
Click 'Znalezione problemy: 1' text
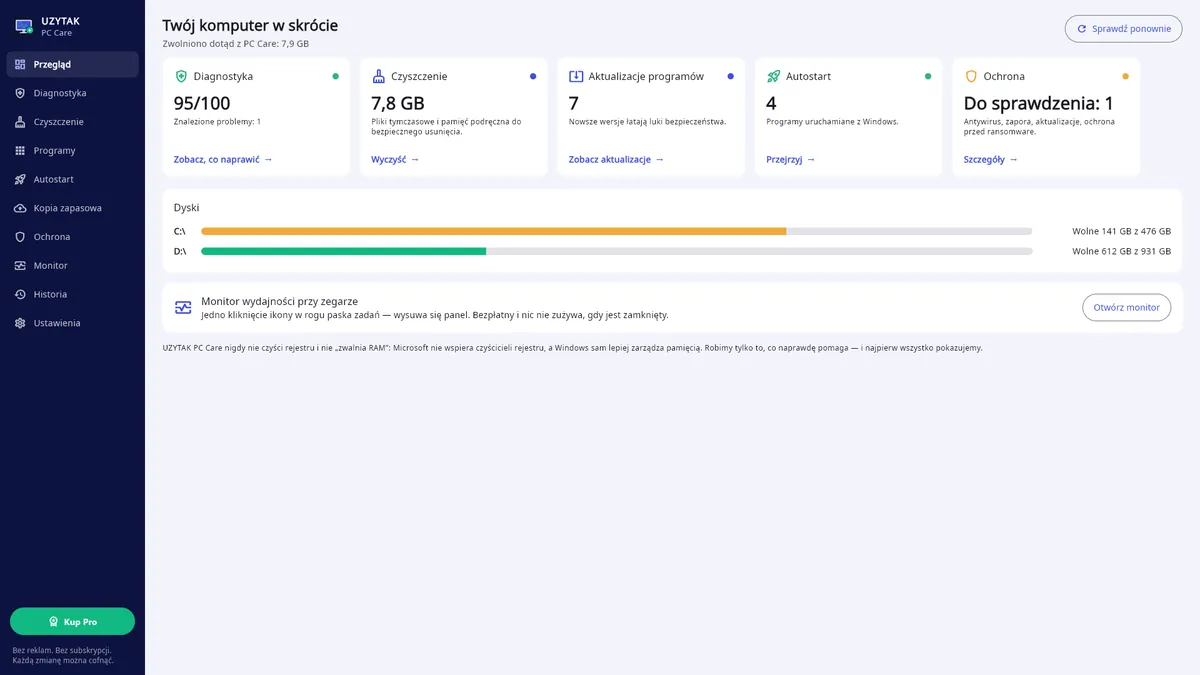[x=217, y=122]
